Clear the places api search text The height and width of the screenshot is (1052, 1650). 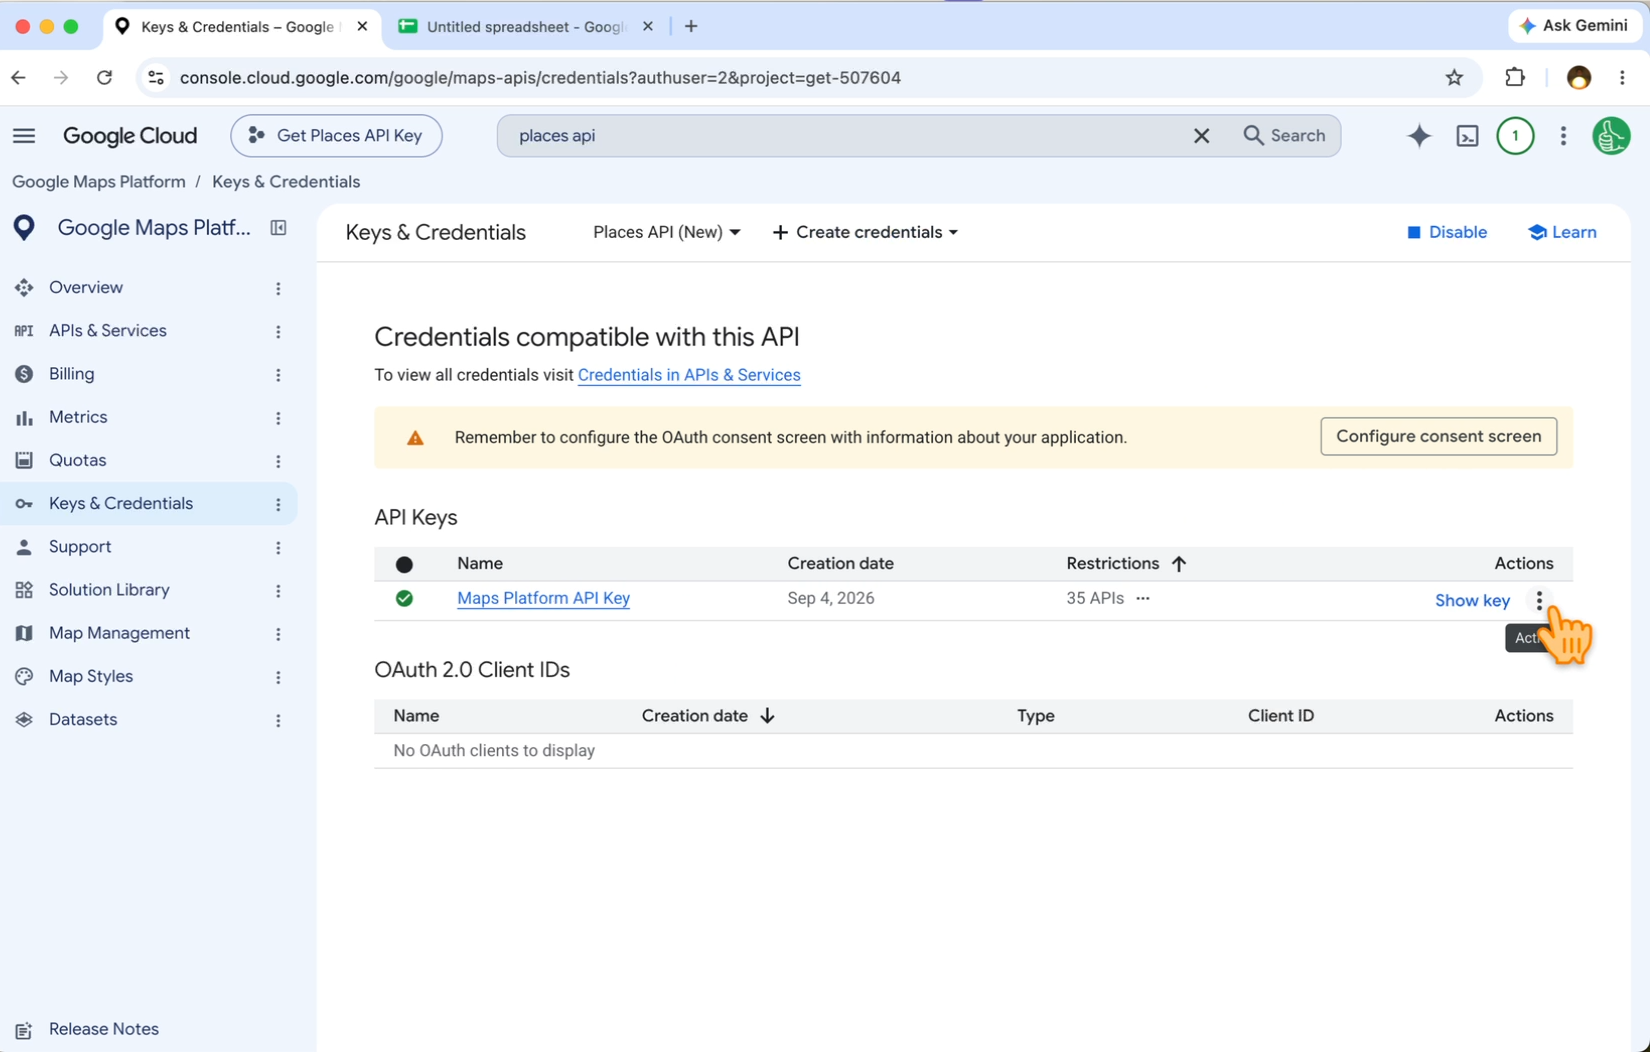[1201, 136]
